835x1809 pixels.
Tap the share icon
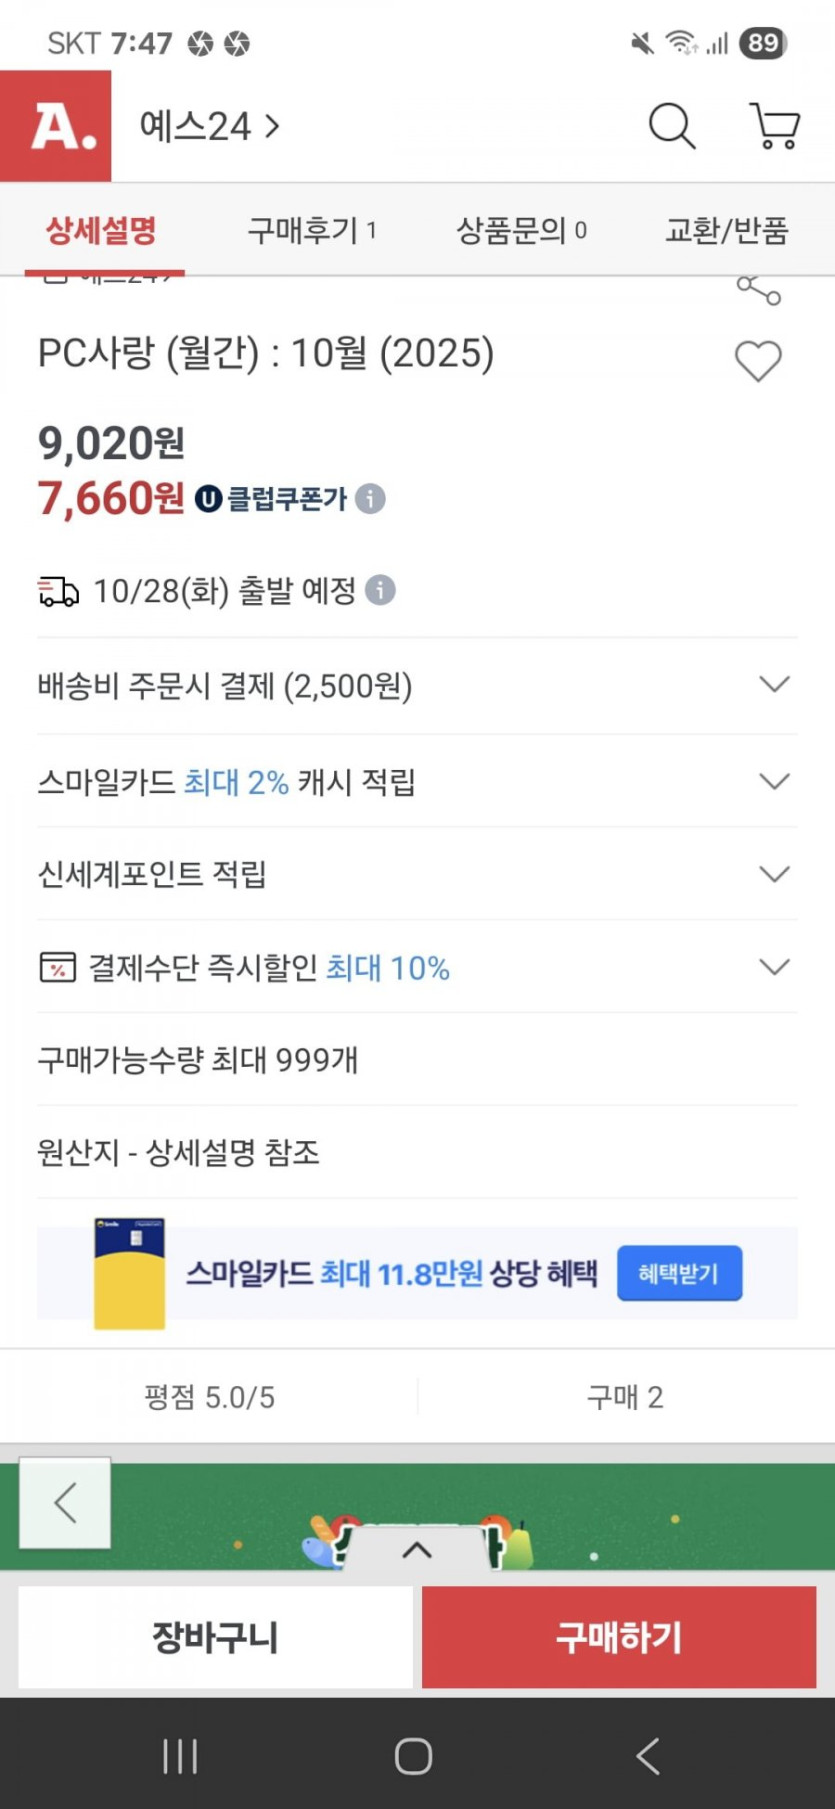[758, 290]
